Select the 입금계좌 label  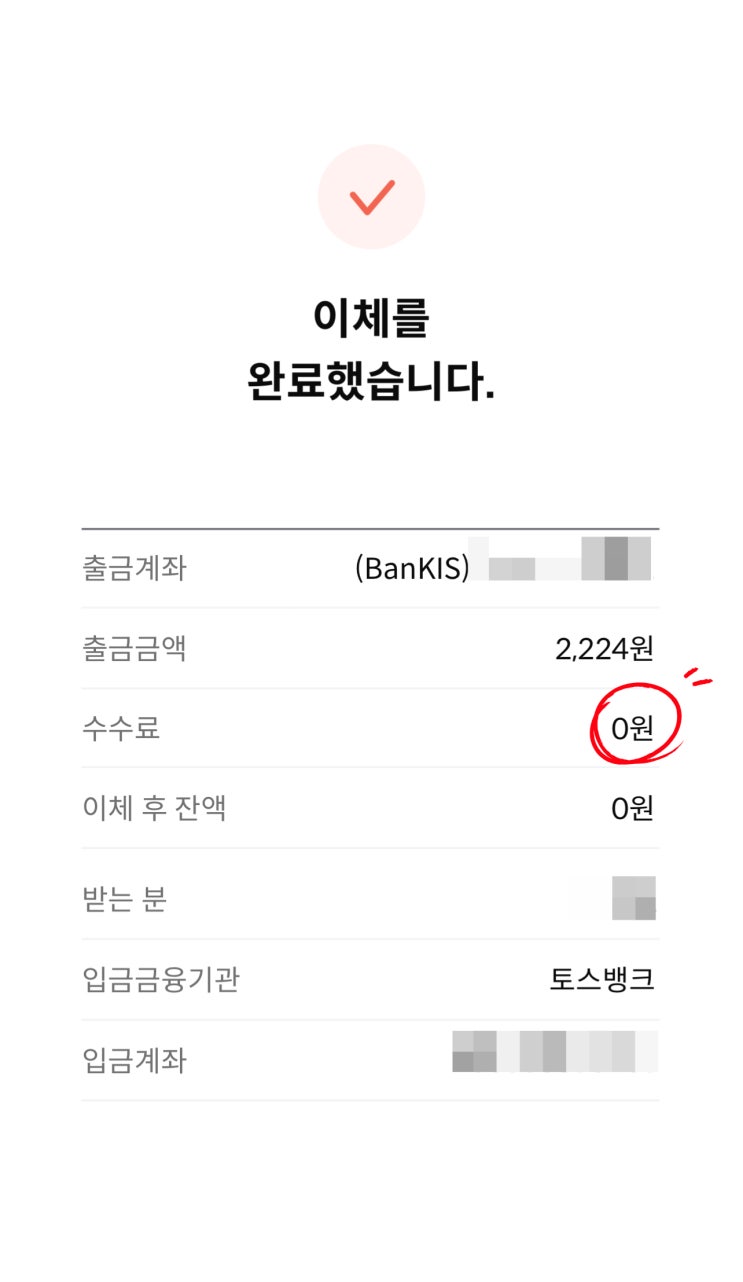(x=134, y=1060)
